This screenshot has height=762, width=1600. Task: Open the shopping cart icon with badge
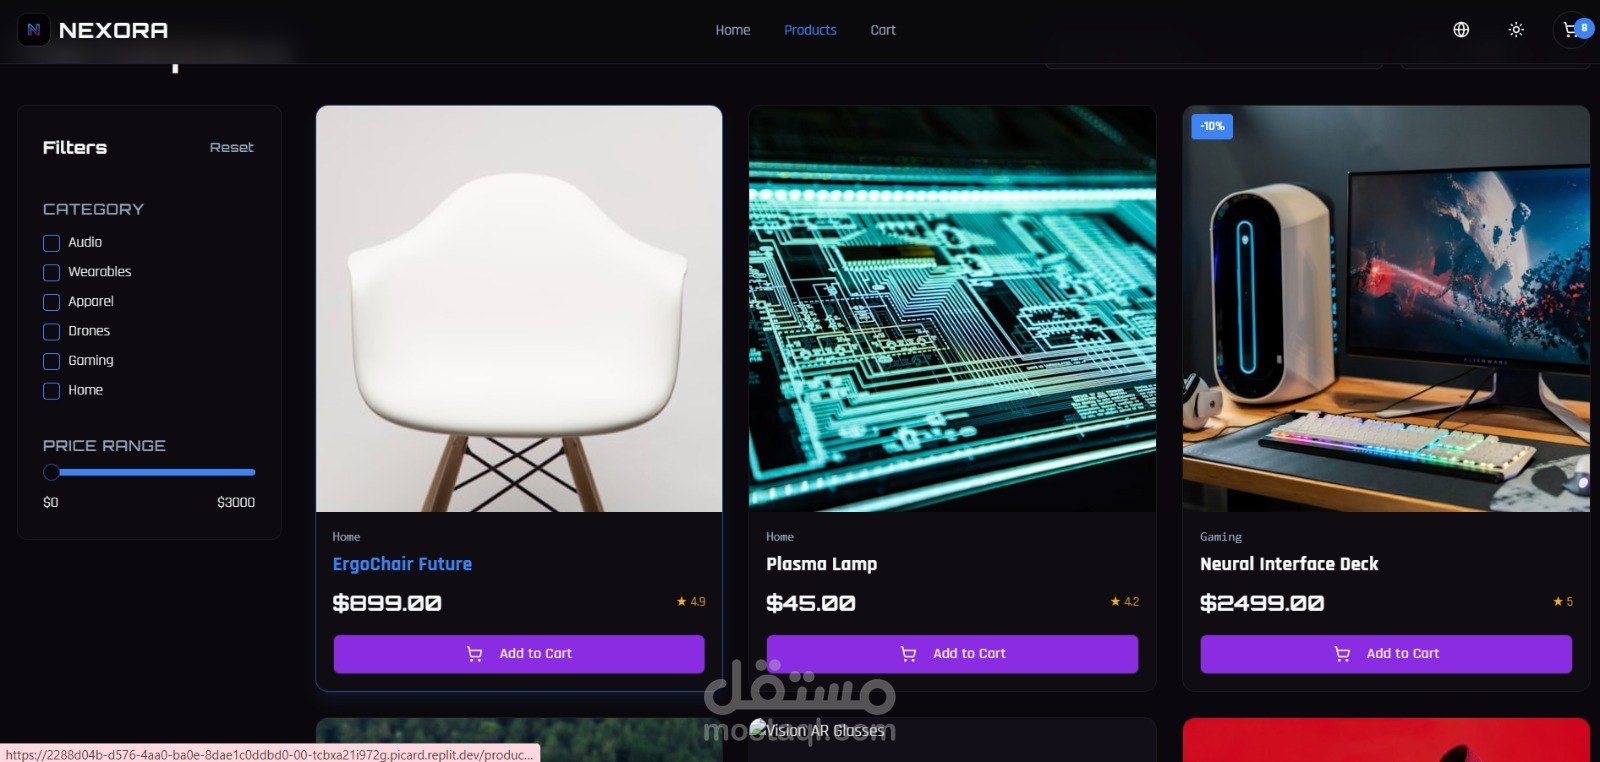(x=1573, y=30)
